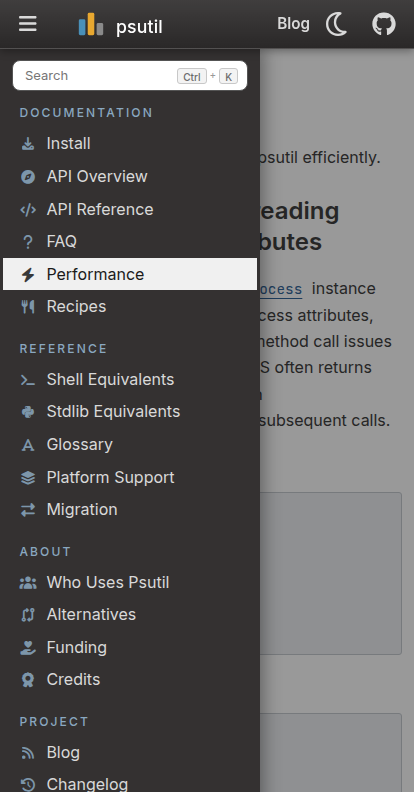The height and width of the screenshot is (792, 414).
Task: Open the GitHub repository icon
Action: pos(384,24)
